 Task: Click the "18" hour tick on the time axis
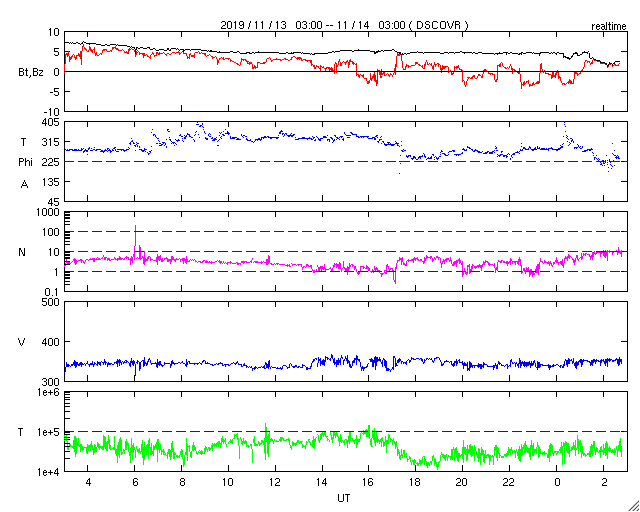415,482
